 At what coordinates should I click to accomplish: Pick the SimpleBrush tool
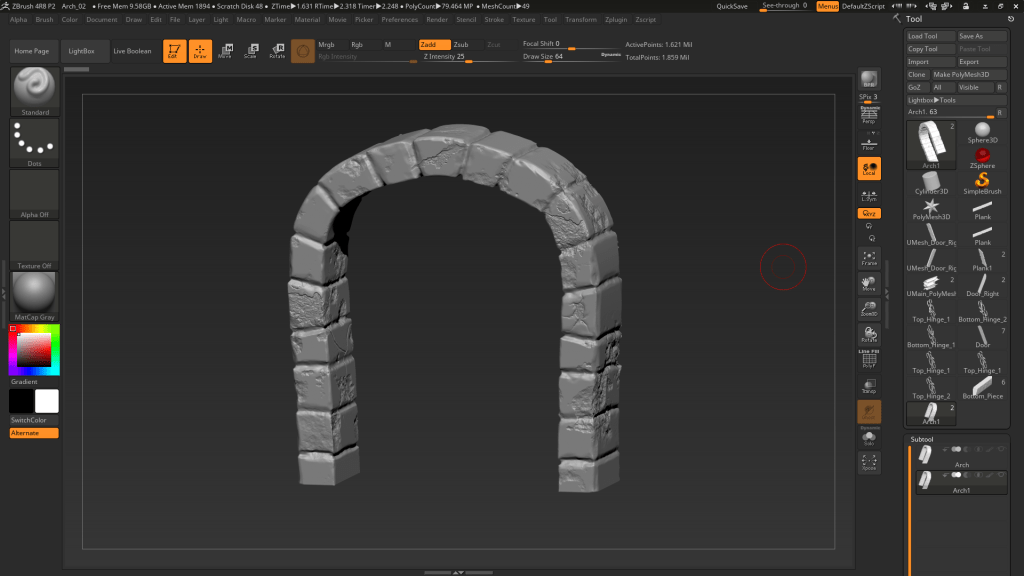pos(983,183)
